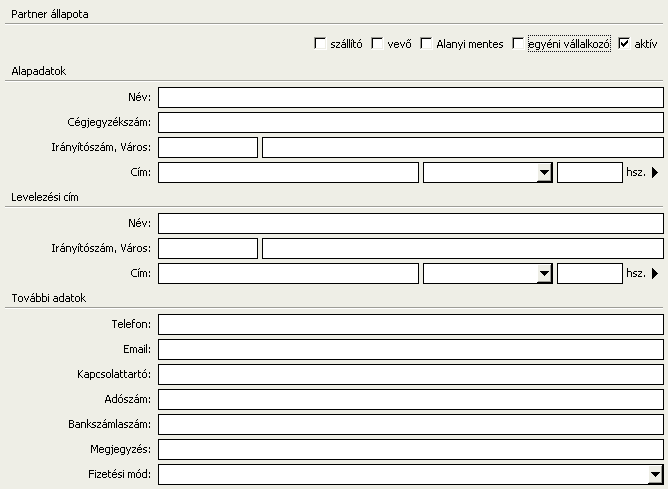Viewport: 668px width, 489px height.
Task: Focus the Cégjegyzékszám input field
Action: 411,123
